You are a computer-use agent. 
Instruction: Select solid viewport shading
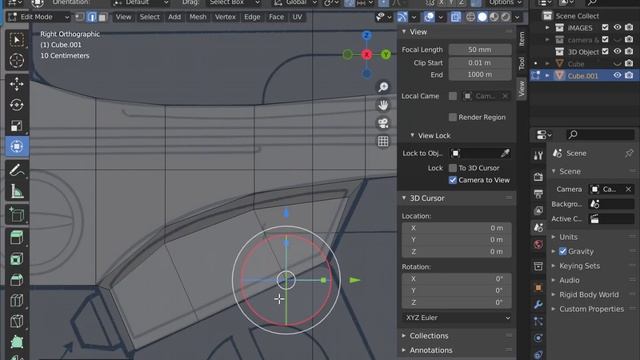482,17
